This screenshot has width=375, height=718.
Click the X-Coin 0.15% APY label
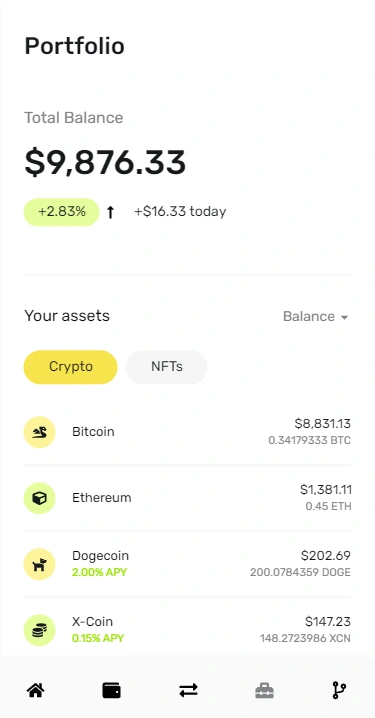(x=98, y=638)
